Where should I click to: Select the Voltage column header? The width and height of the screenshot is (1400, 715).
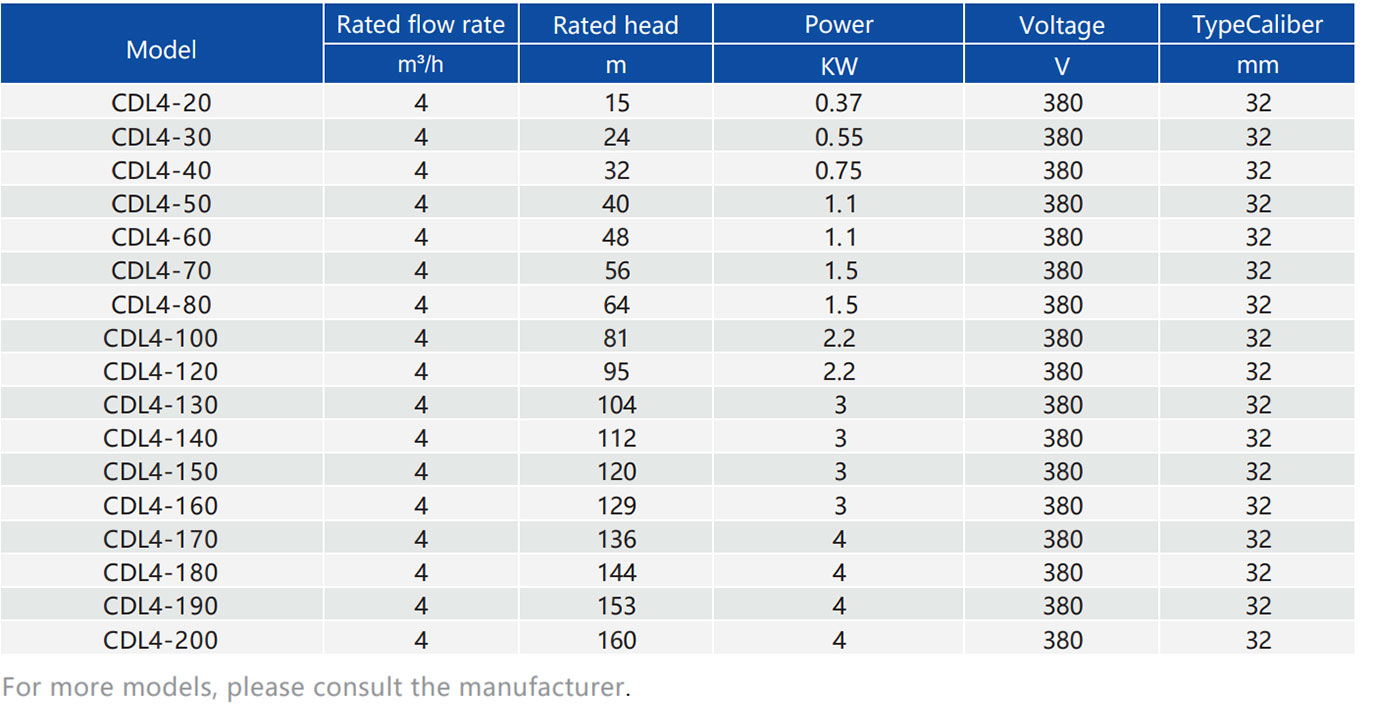coord(1061,26)
